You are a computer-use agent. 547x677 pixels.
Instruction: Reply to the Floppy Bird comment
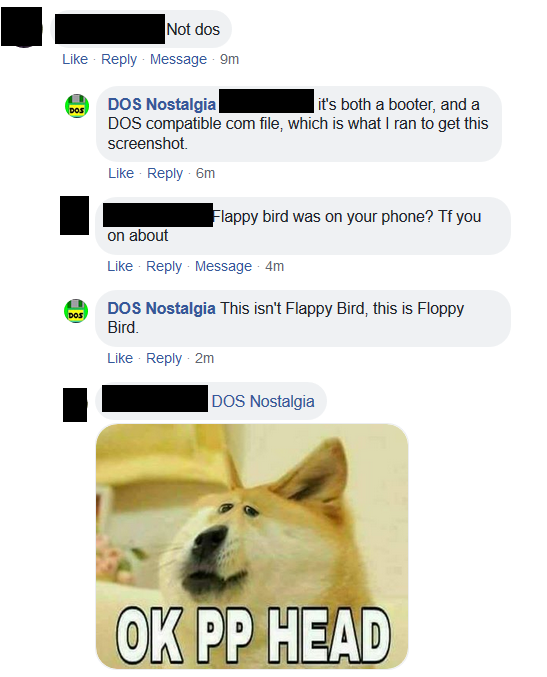[164, 358]
